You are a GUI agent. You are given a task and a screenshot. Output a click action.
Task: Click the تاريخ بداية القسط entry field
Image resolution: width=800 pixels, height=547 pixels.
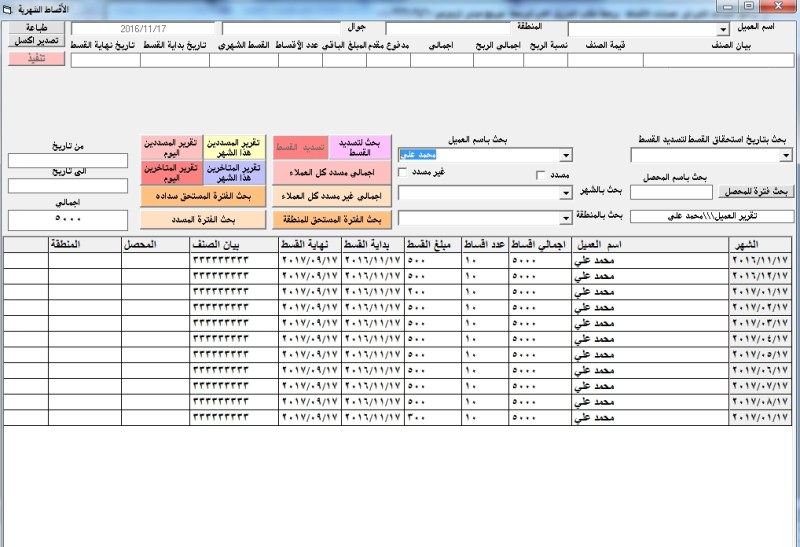point(175,60)
